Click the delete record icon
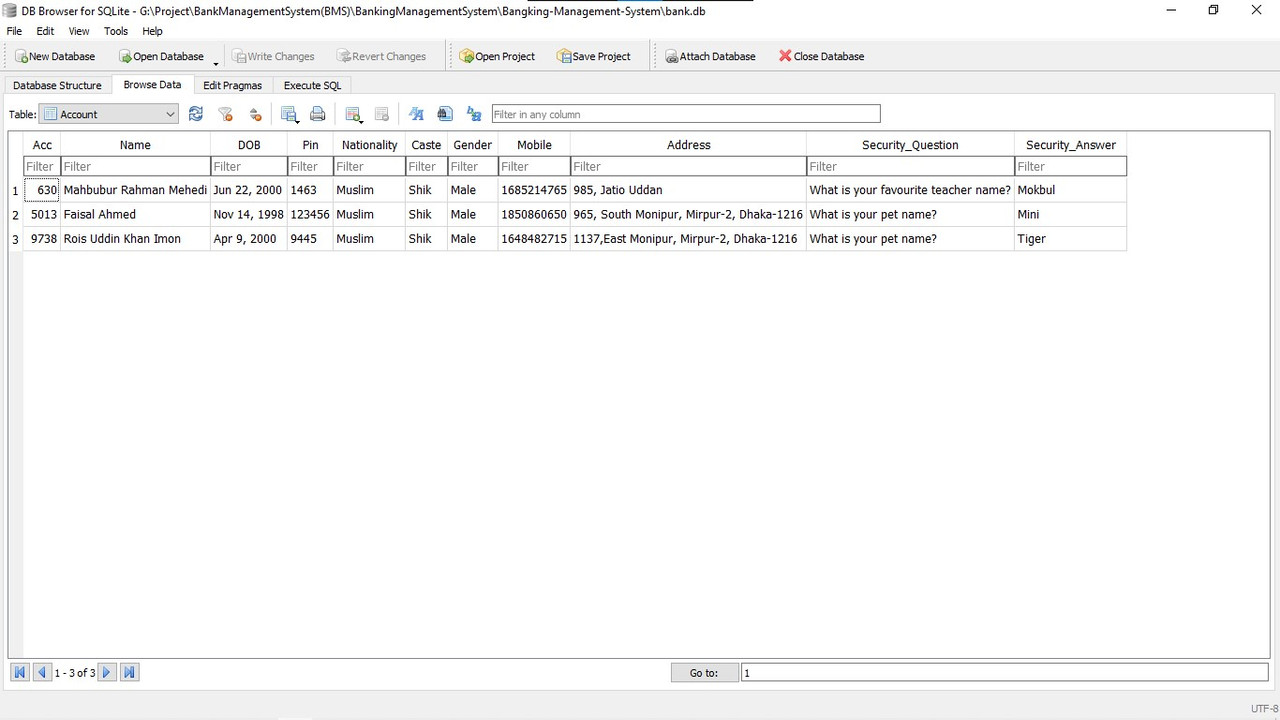The width and height of the screenshot is (1280, 720). [x=381, y=114]
